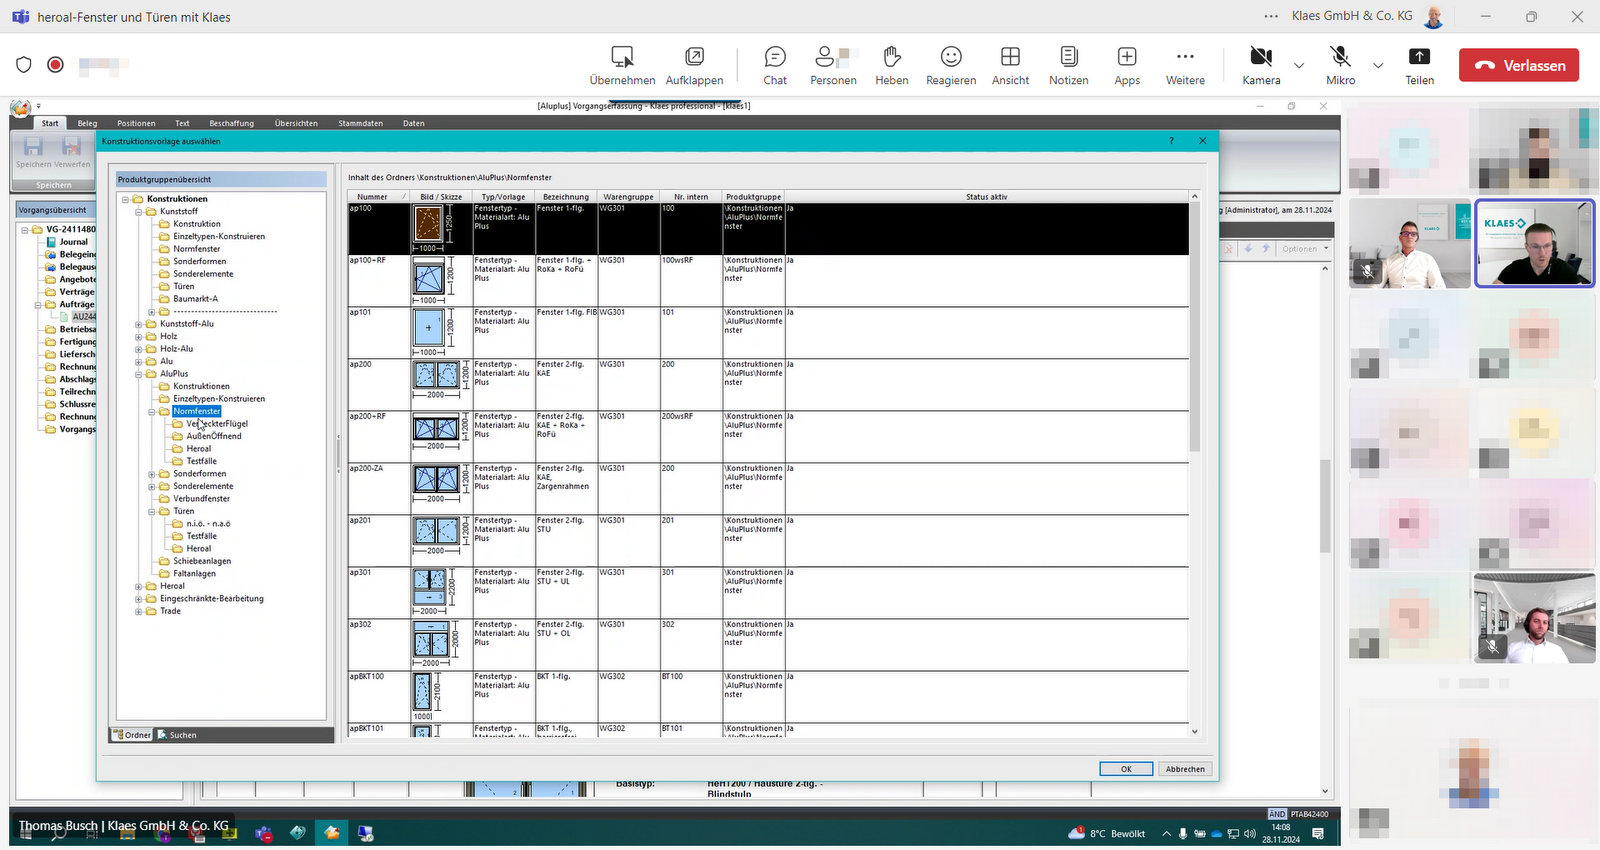Viewport: 1600px width, 850px height.
Task: Click the template list vertical scrollbar
Action: (1194, 330)
